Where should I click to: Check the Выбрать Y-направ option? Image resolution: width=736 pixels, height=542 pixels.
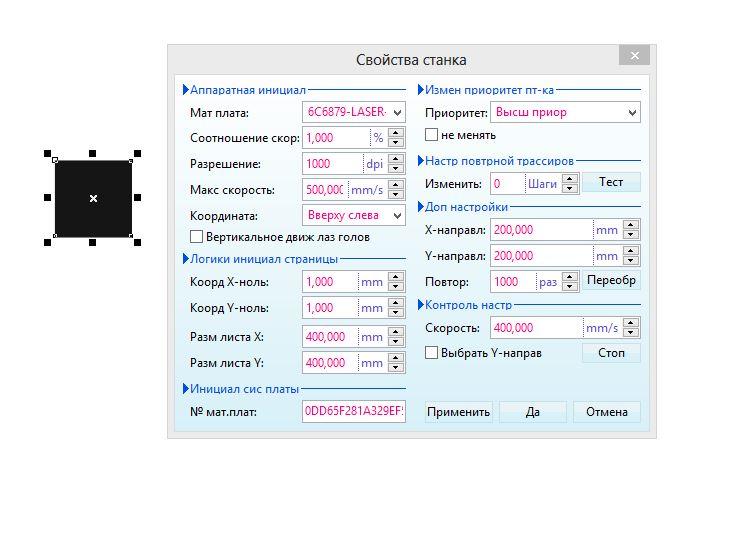coord(432,353)
